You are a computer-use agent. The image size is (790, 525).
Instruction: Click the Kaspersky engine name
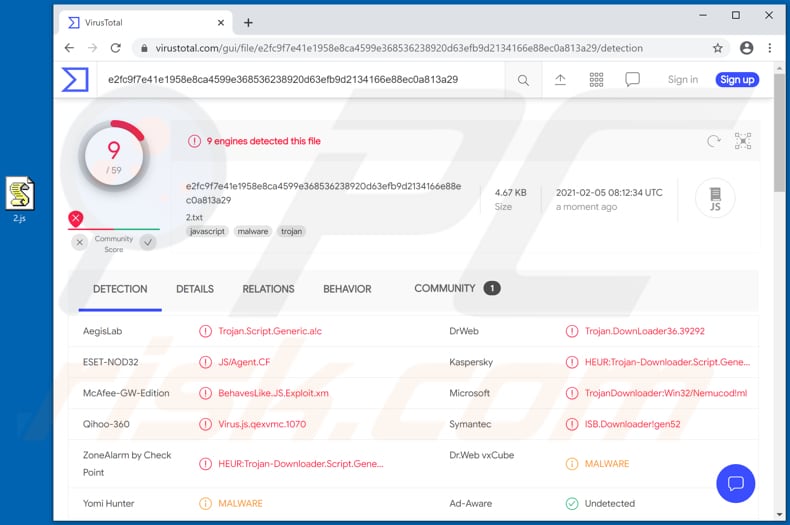coord(471,362)
